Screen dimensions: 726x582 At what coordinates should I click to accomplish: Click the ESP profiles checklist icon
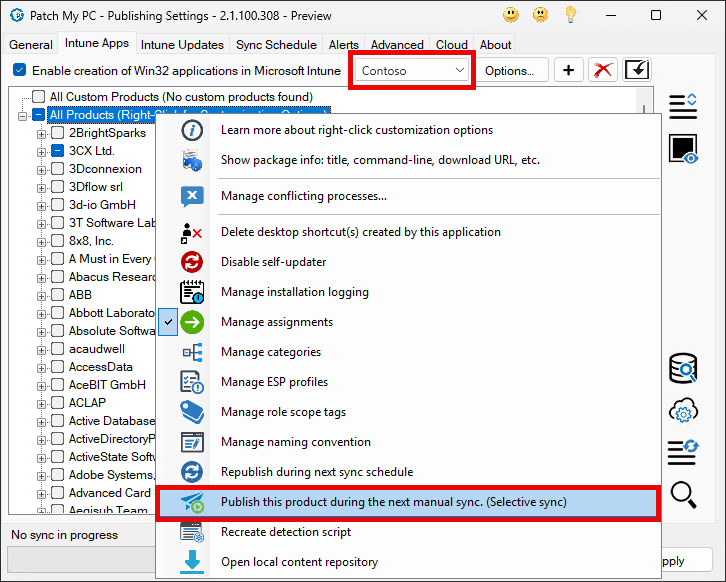192,382
